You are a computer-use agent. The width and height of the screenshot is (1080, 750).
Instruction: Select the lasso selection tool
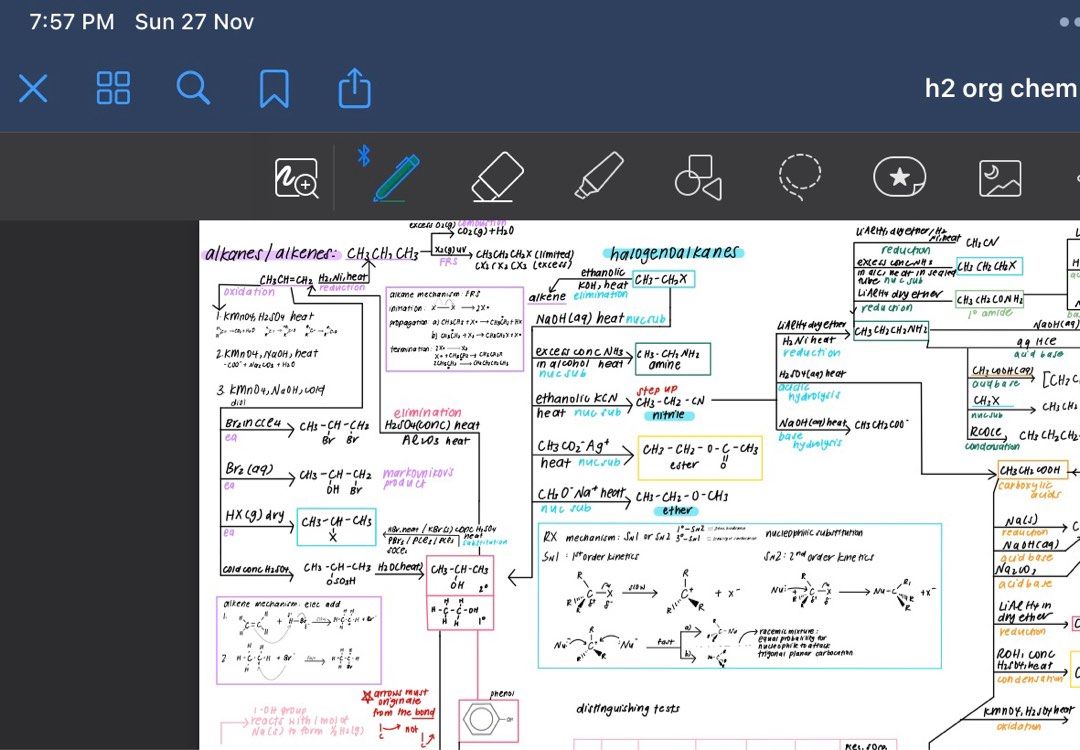(798, 177)
